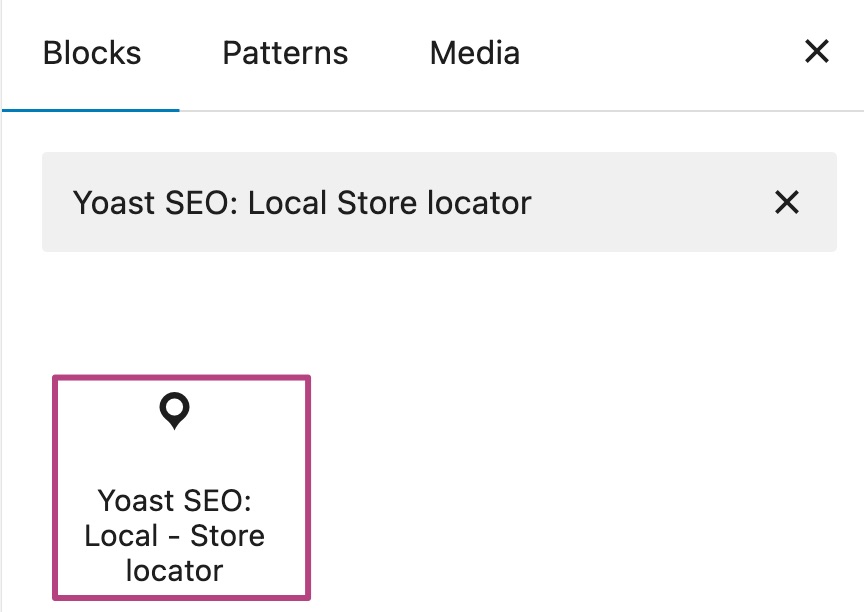Screen dimensions: 864x612
Task: Choose the highlighted Store locator block tile
Action: click(x=181, y=488)
